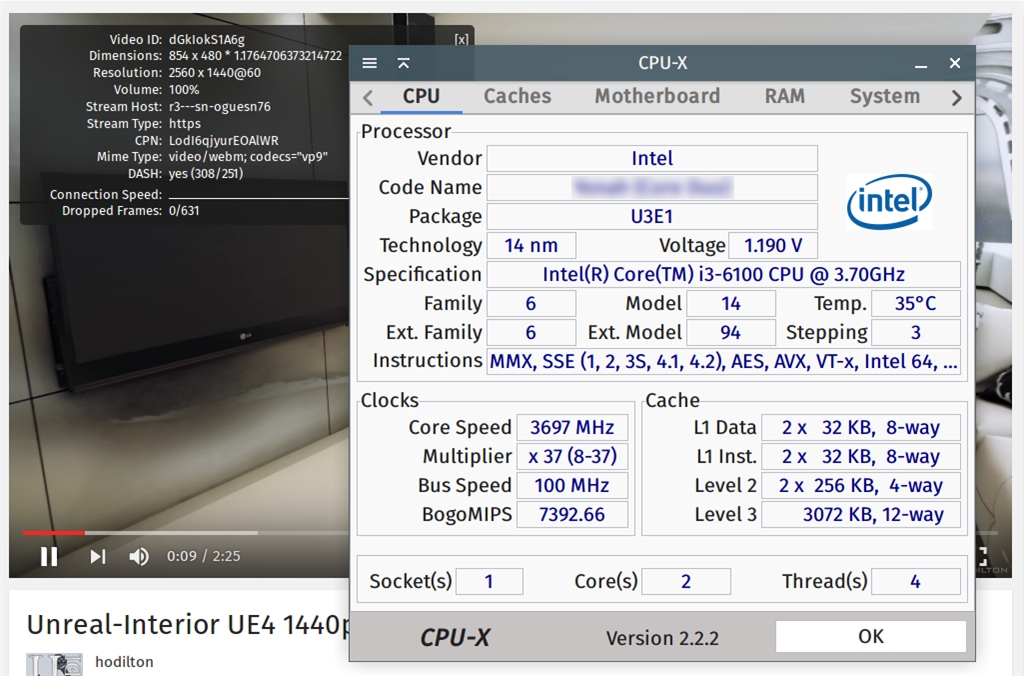1024x676 pixels.
Task: Click the Intel logo image
Action: pyautogui.click(x=889, y=201)
